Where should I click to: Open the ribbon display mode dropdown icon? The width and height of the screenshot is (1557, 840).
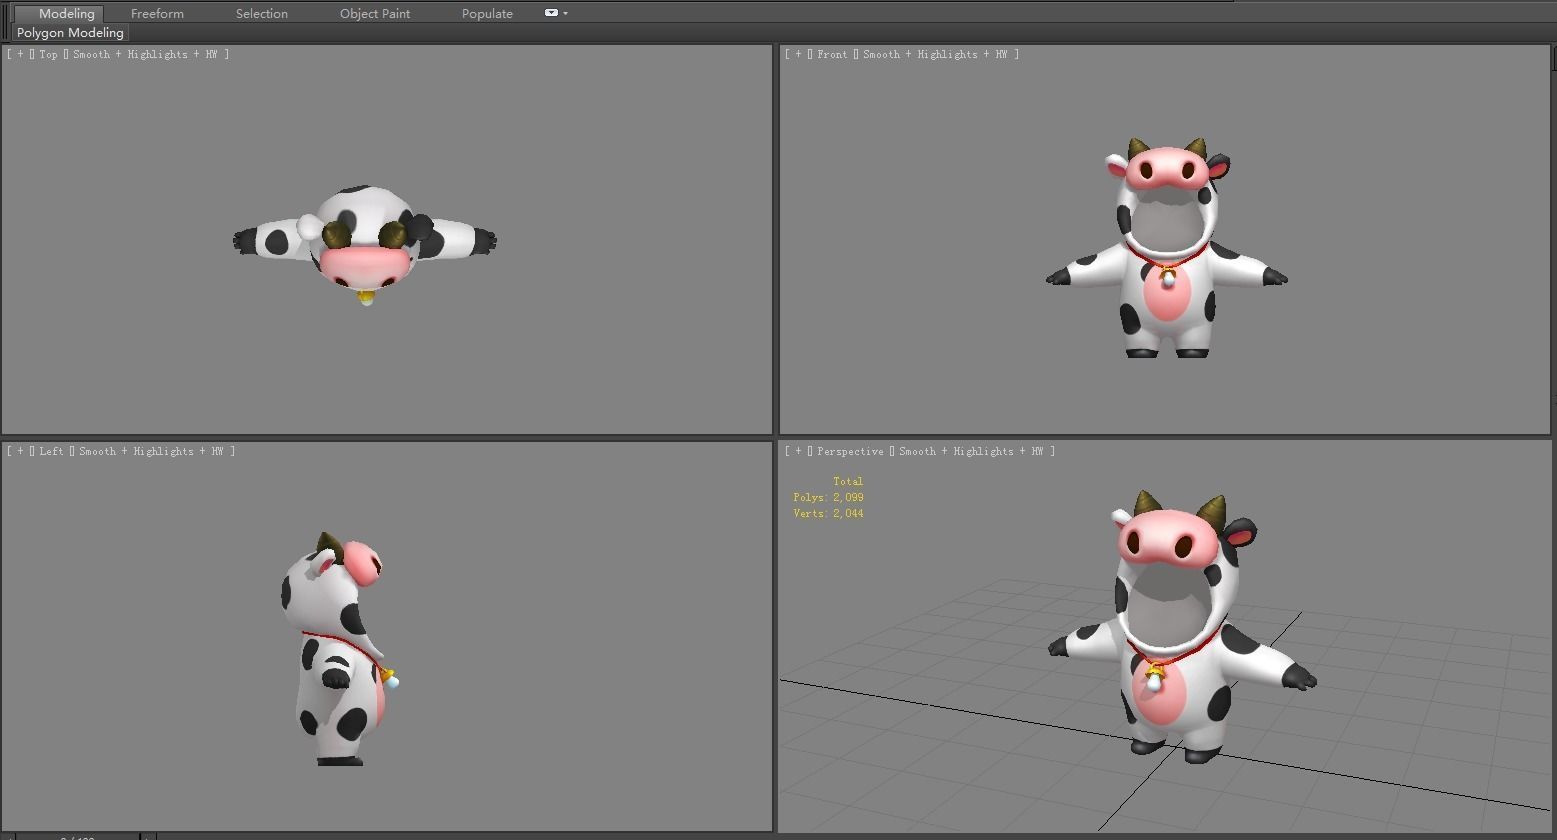556,13
